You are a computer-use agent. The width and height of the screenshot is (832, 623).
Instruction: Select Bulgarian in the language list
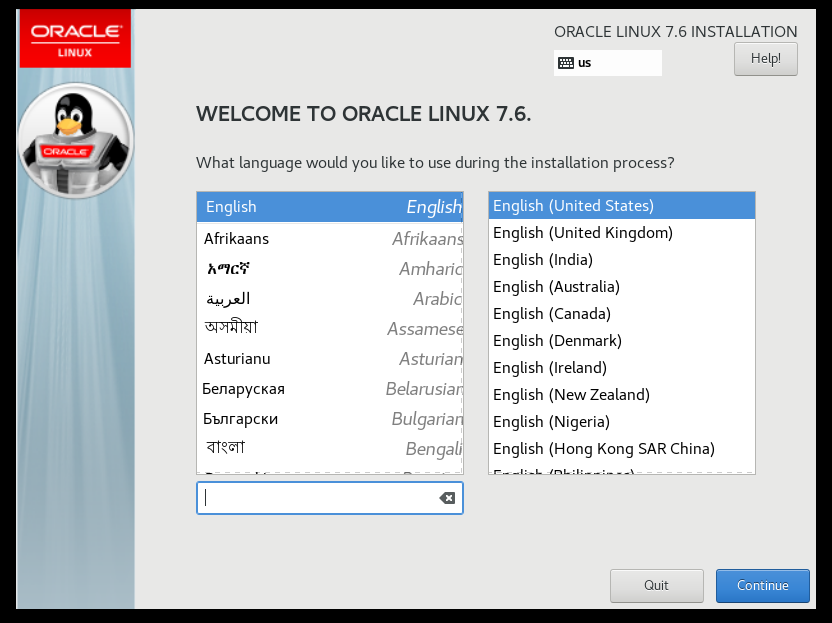[x=330, y=419]
